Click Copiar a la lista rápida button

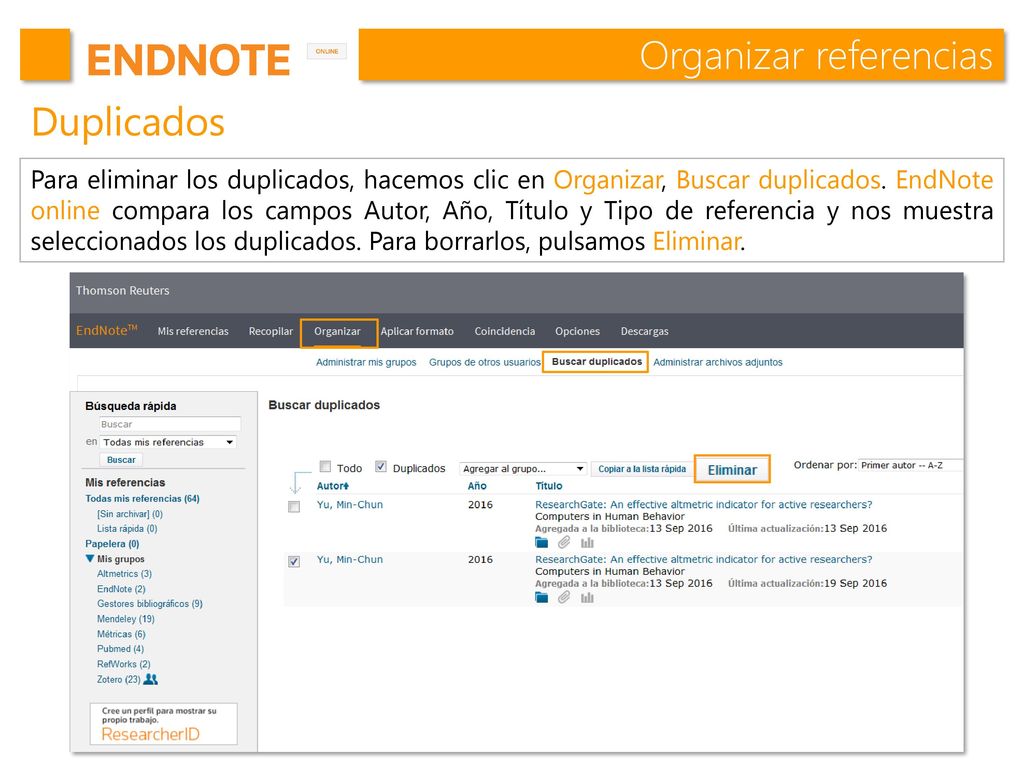pyautogui.click(x=642, y=469)
